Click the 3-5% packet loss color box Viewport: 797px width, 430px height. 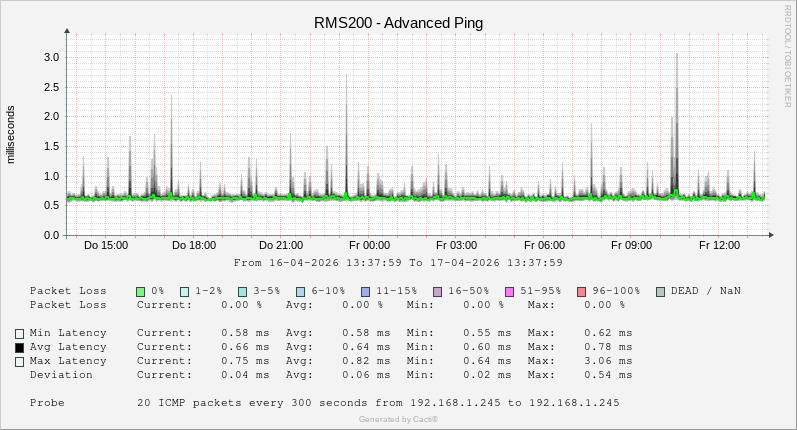(243, 291)
